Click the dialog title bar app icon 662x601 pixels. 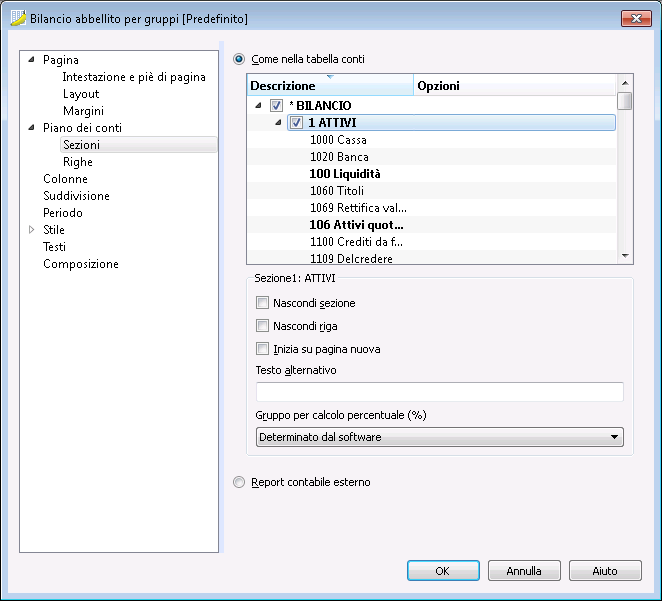pos(18,18)
